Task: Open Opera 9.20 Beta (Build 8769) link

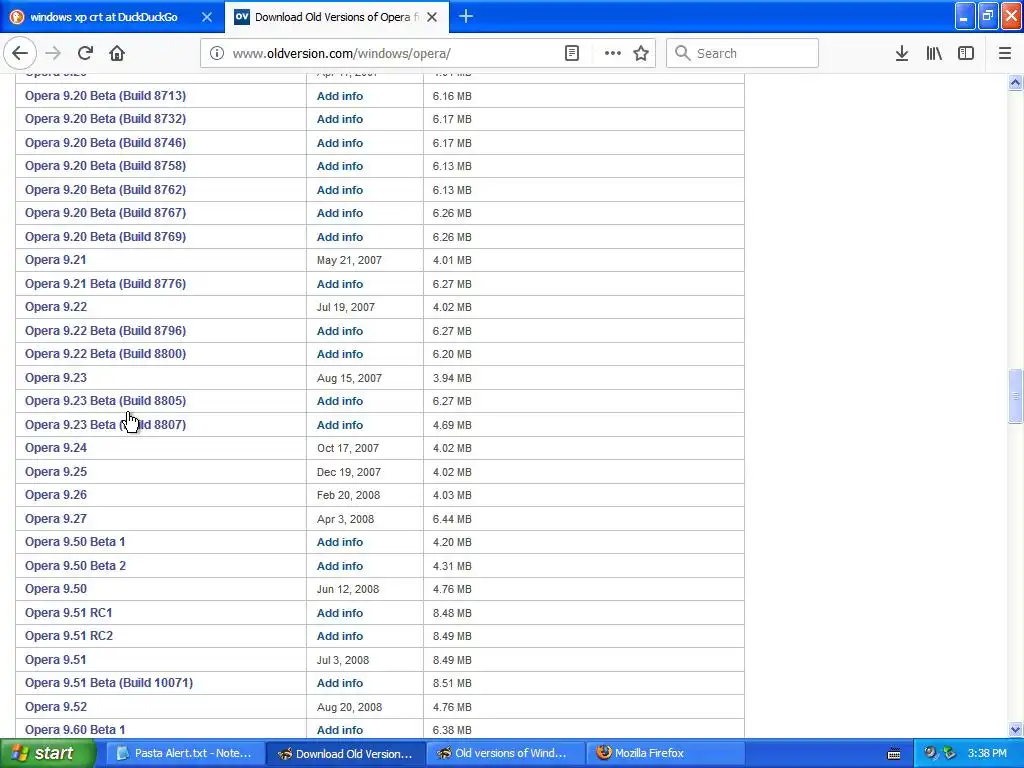Action: [x=105, y=236]
